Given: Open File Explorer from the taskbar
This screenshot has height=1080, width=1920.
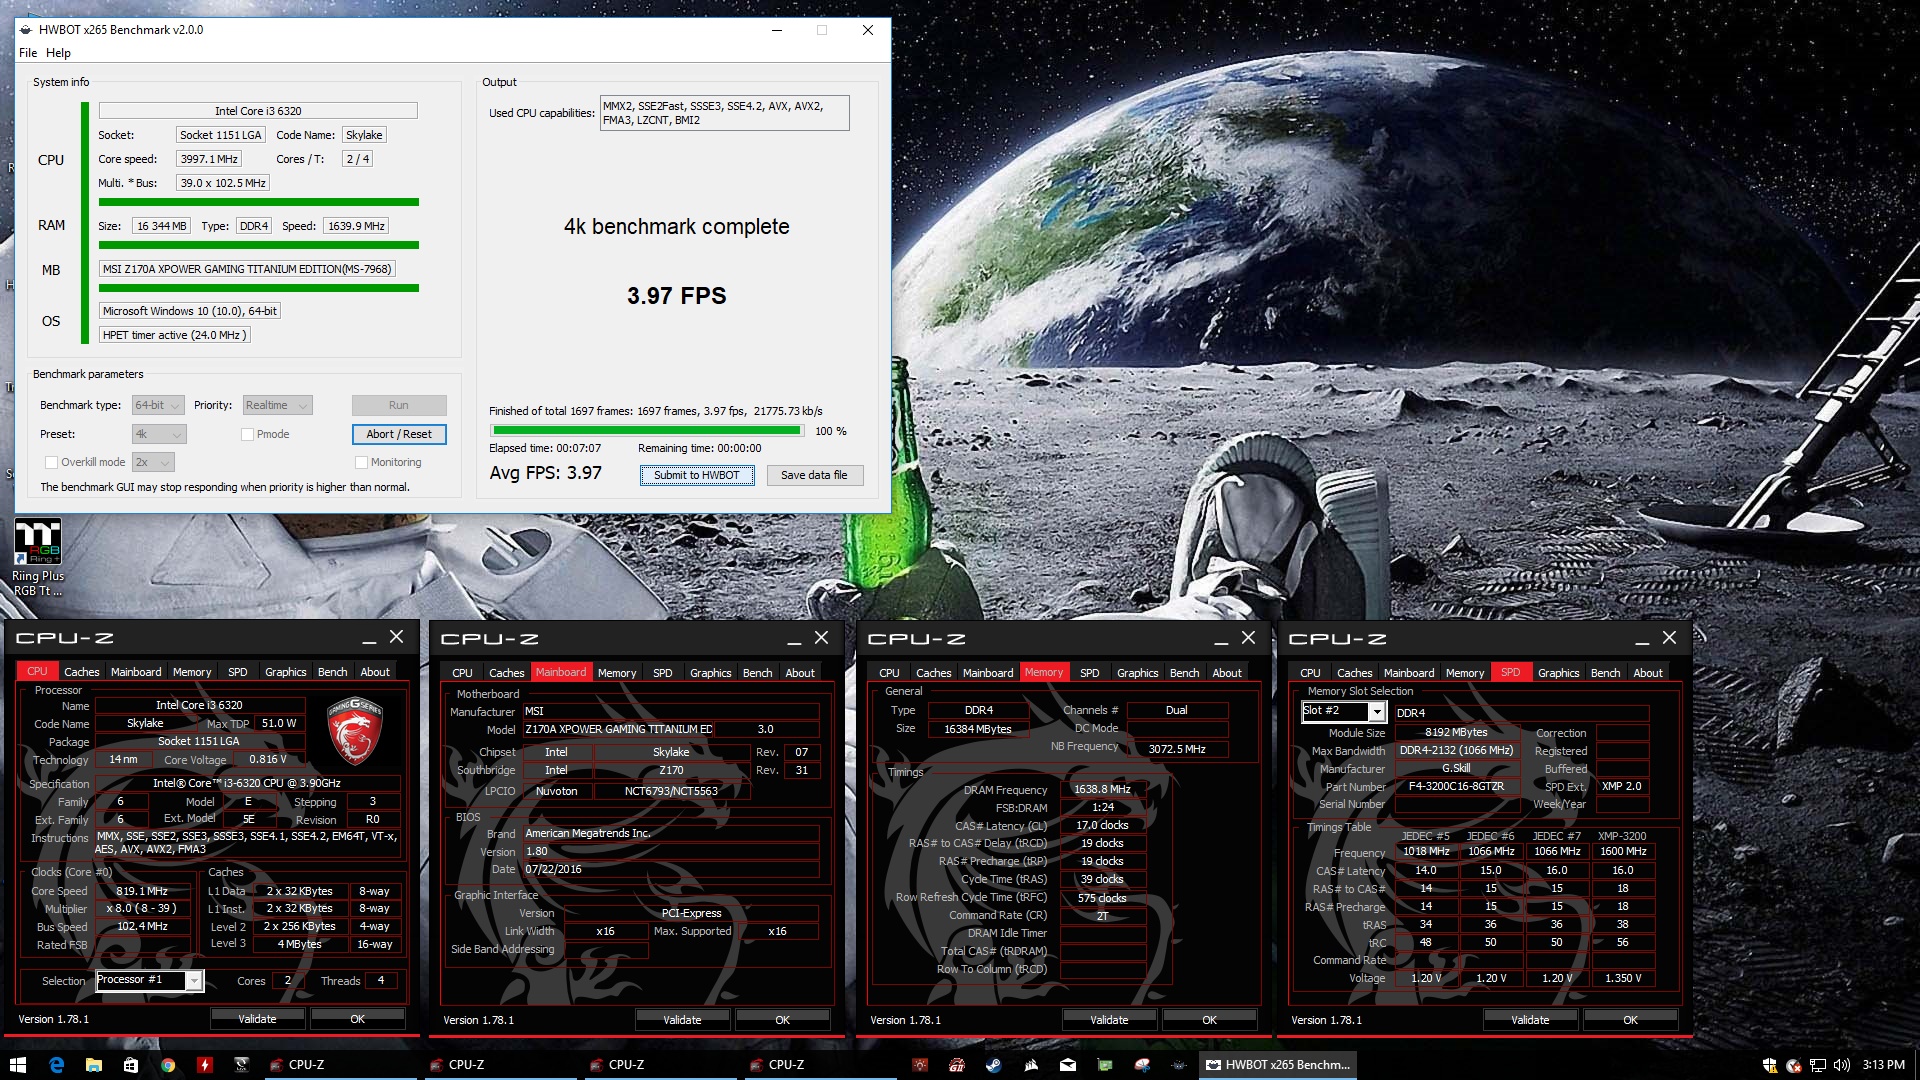Looking at the screenshot, I should [93, 1065].
